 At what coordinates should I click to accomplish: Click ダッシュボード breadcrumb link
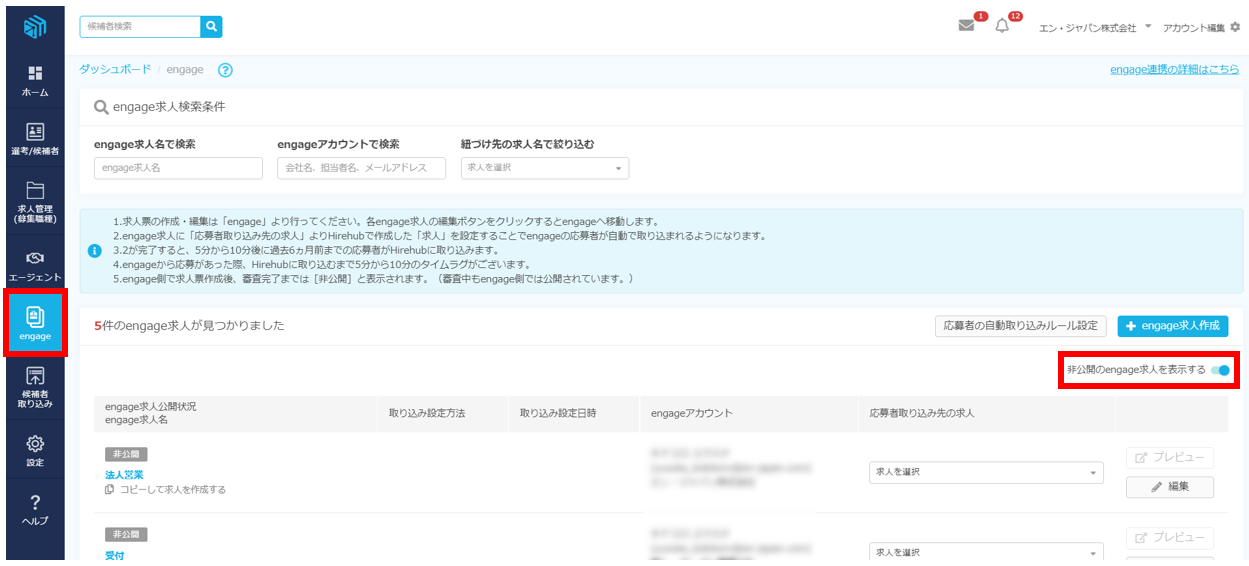(115, 69)
